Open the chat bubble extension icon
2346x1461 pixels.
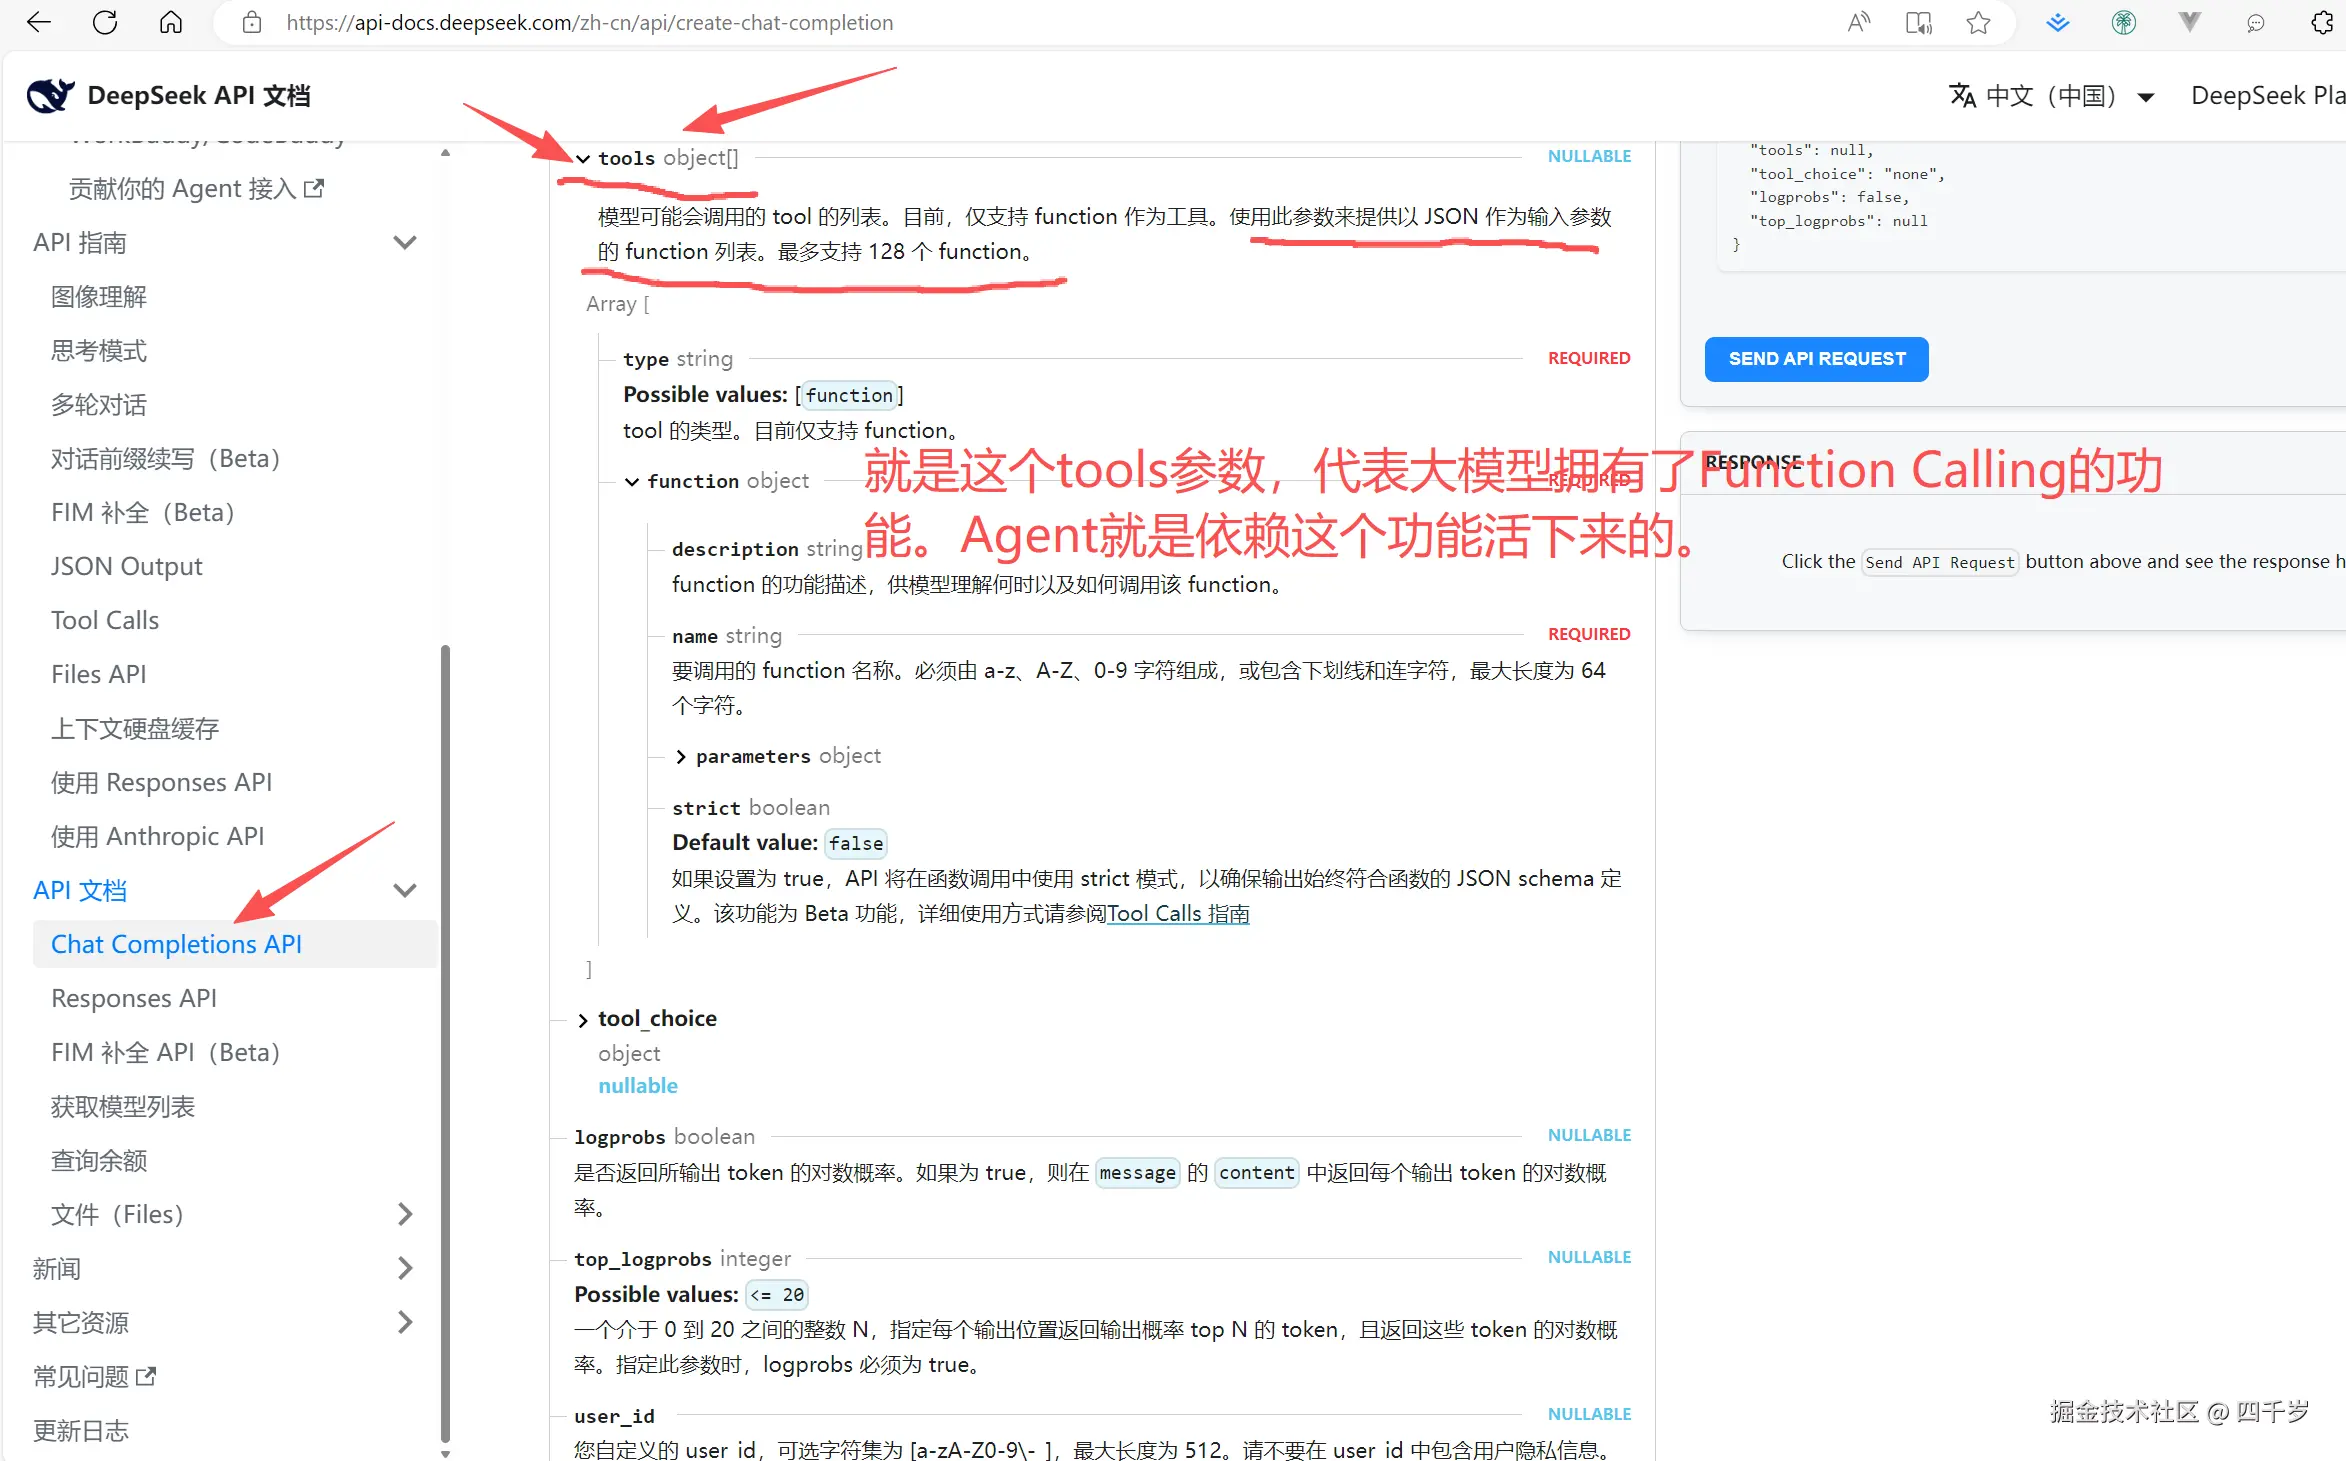[x=2256, y=22]
